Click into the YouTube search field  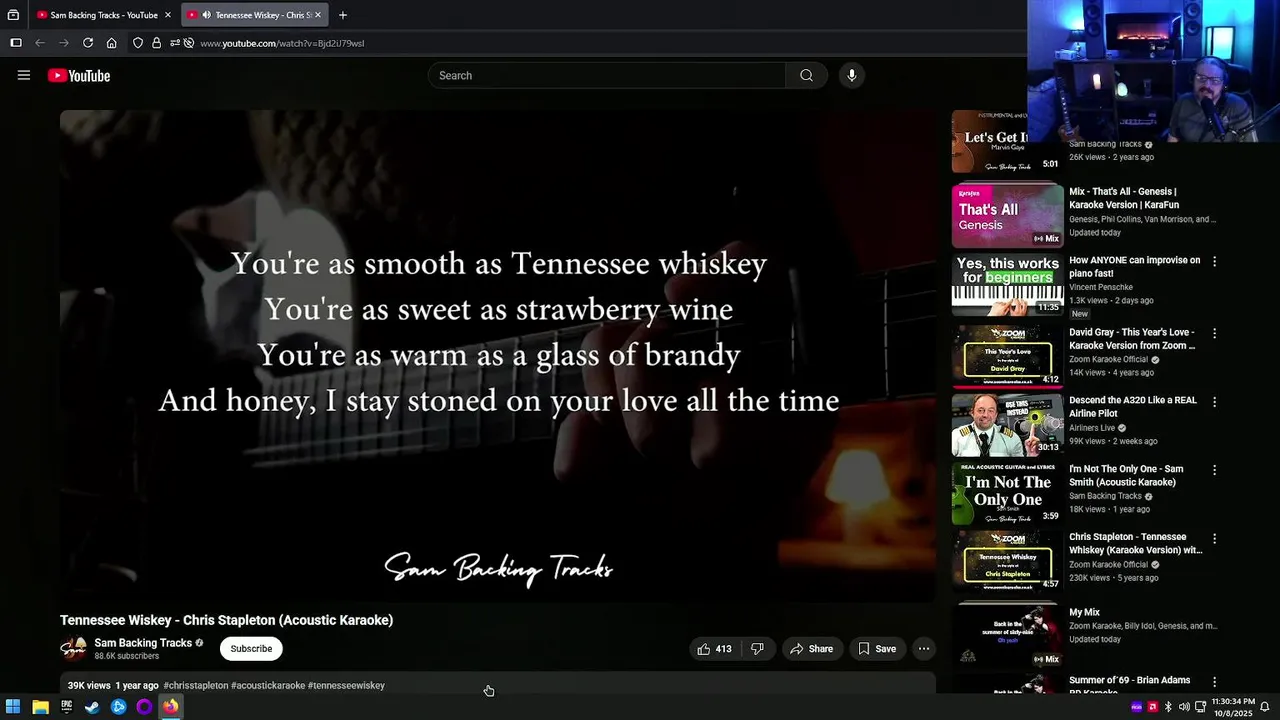tap(607, 75)
